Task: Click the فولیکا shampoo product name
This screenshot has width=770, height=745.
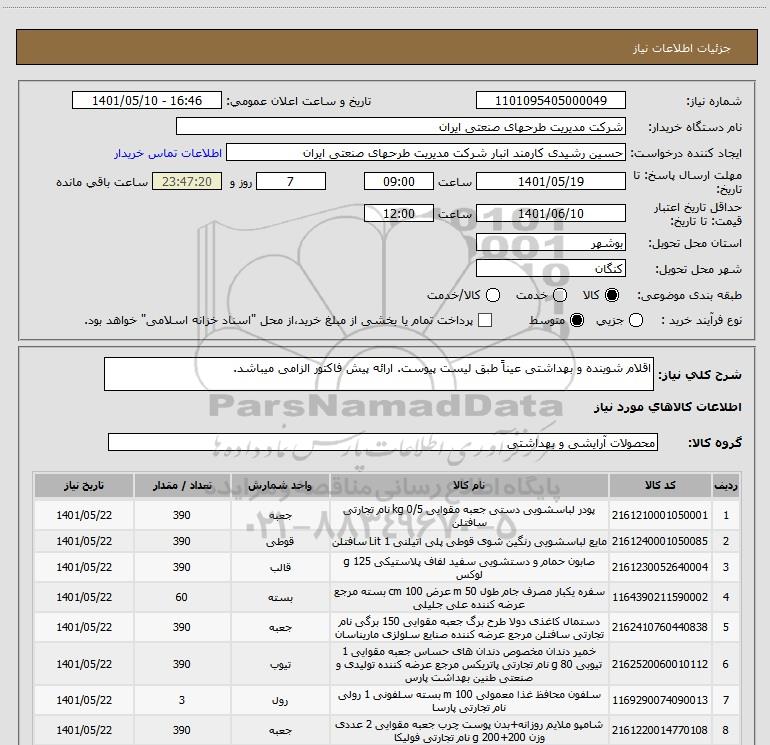Action: tap(469, 731)
